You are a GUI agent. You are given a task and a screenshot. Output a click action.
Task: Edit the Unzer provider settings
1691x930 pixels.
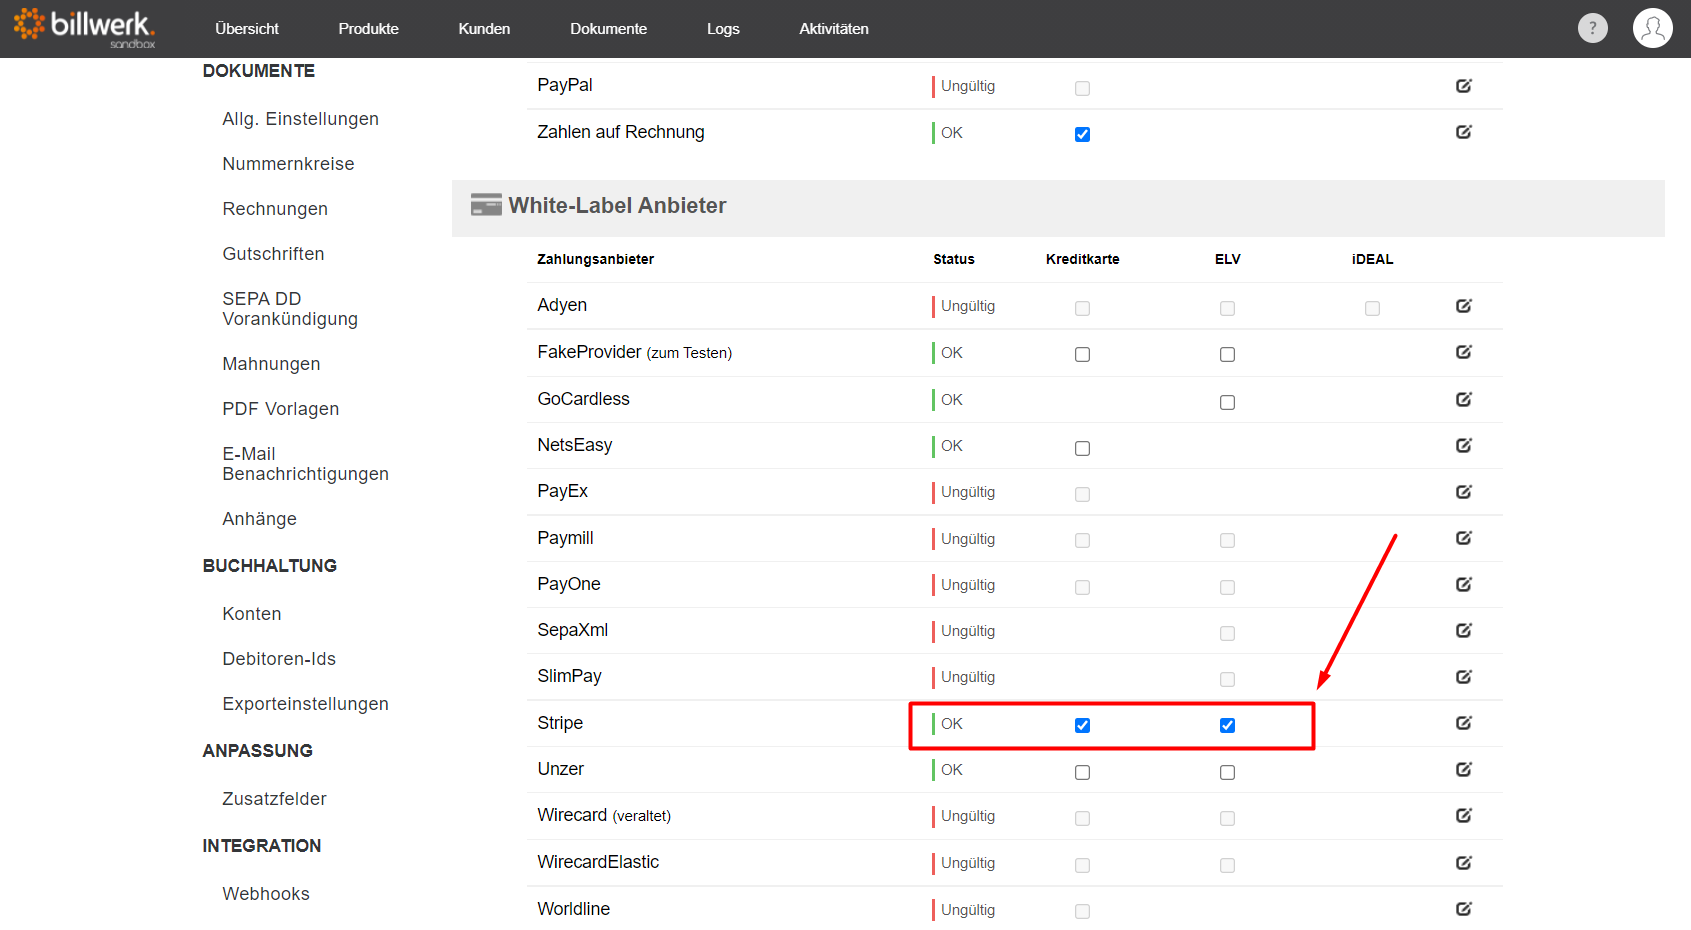(1464, 769)
